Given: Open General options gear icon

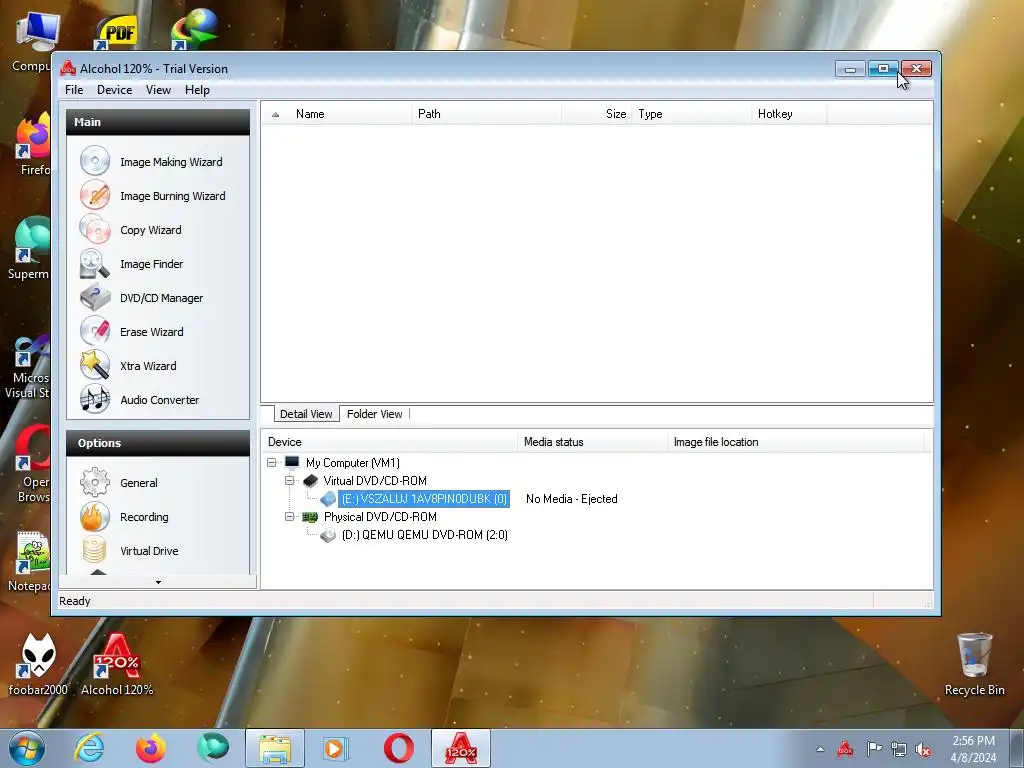Looking at the screenshot, I should (95, 483).
